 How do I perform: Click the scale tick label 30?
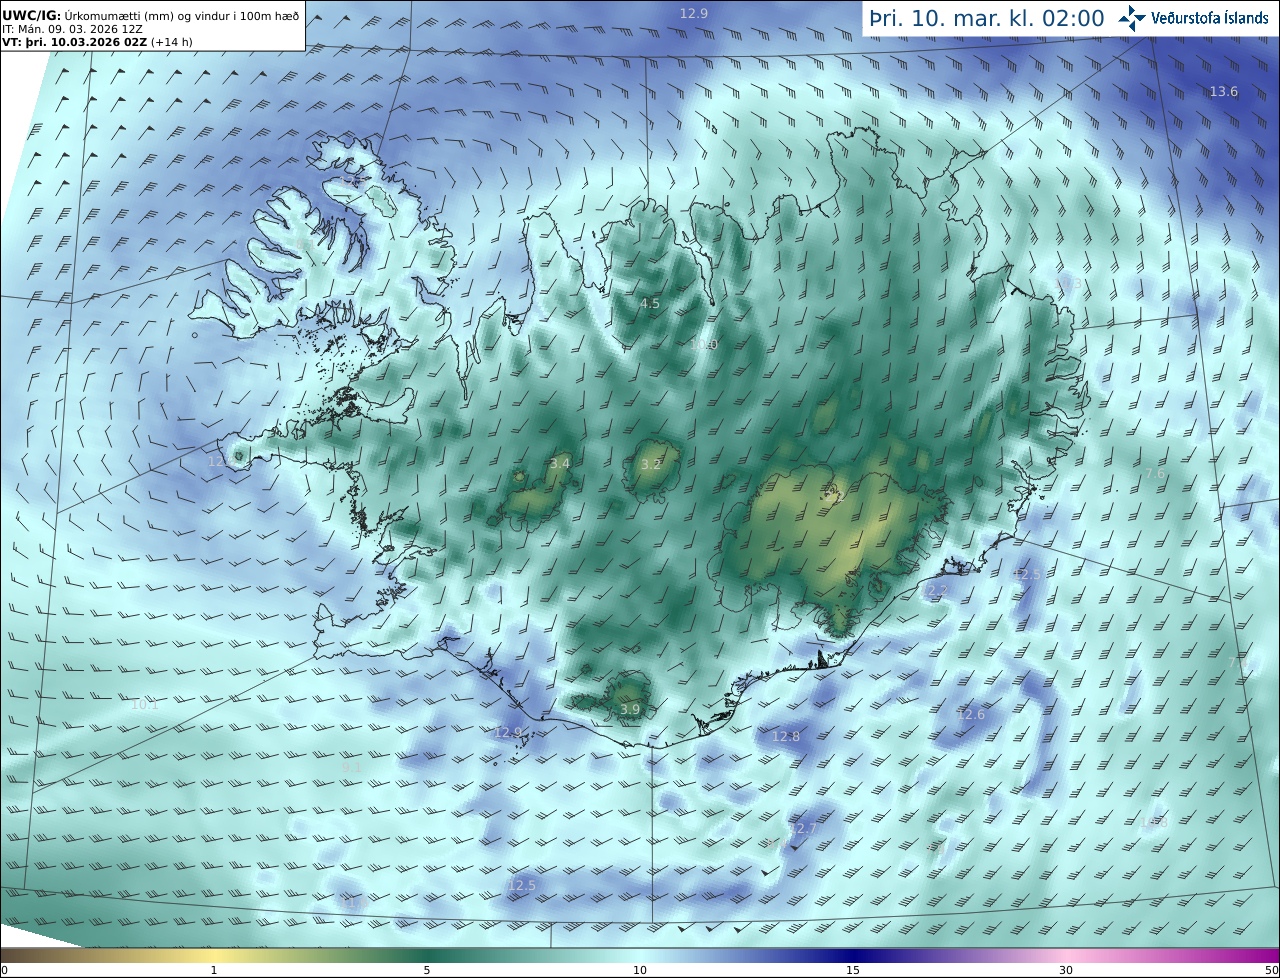[1066, 970]
